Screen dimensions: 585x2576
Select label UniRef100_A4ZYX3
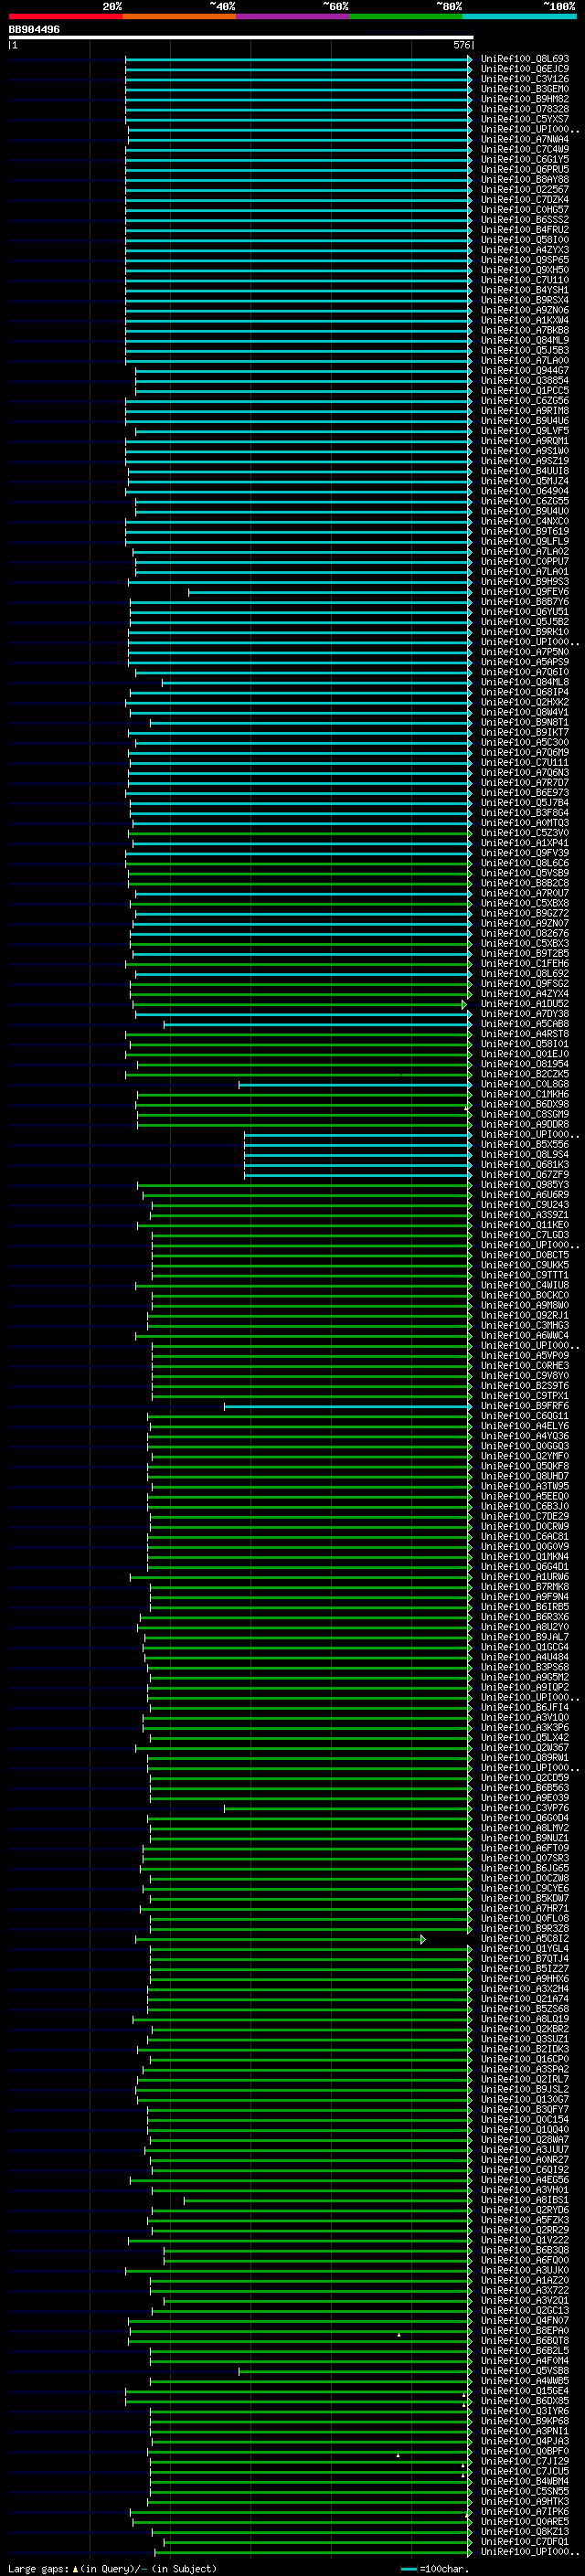pos(525,250)
